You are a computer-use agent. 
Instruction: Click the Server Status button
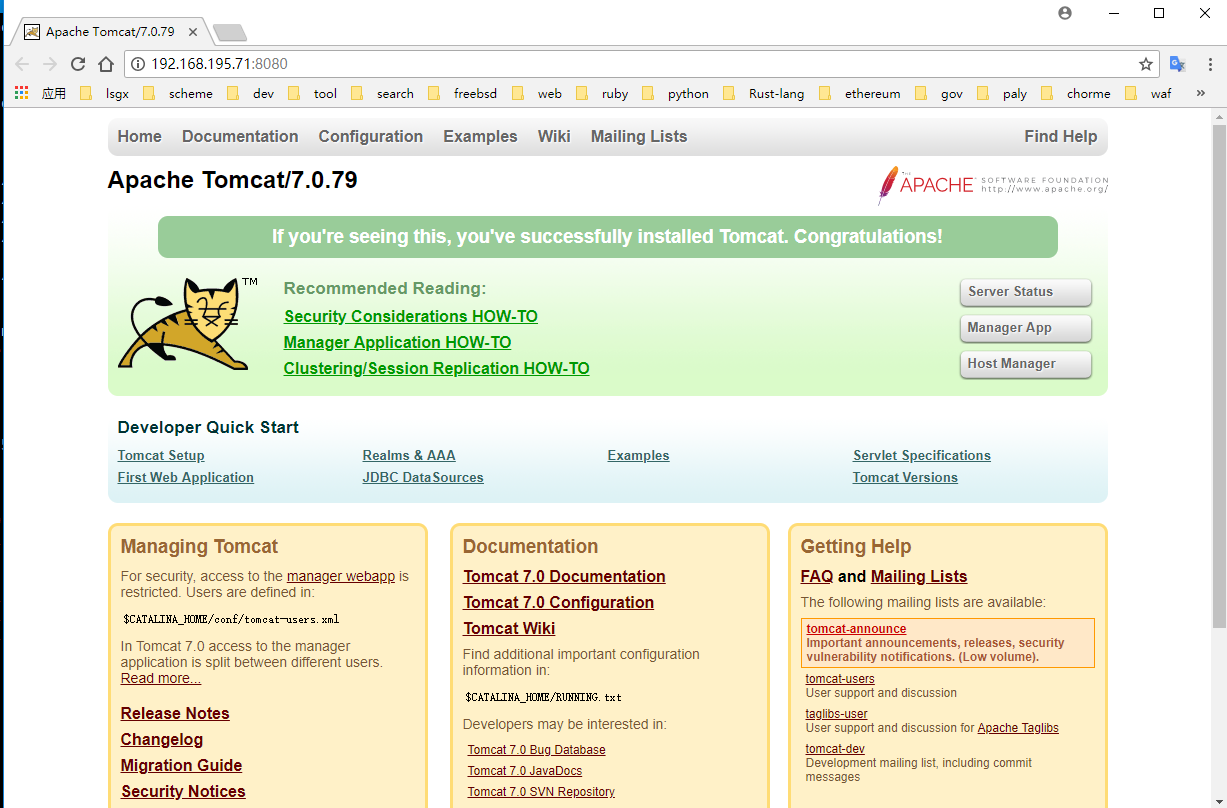pos(1025,292)
